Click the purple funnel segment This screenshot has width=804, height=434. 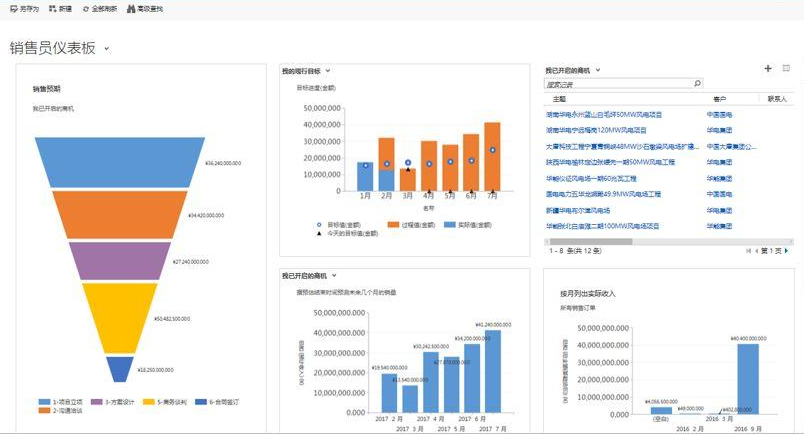tap(120, 261)
